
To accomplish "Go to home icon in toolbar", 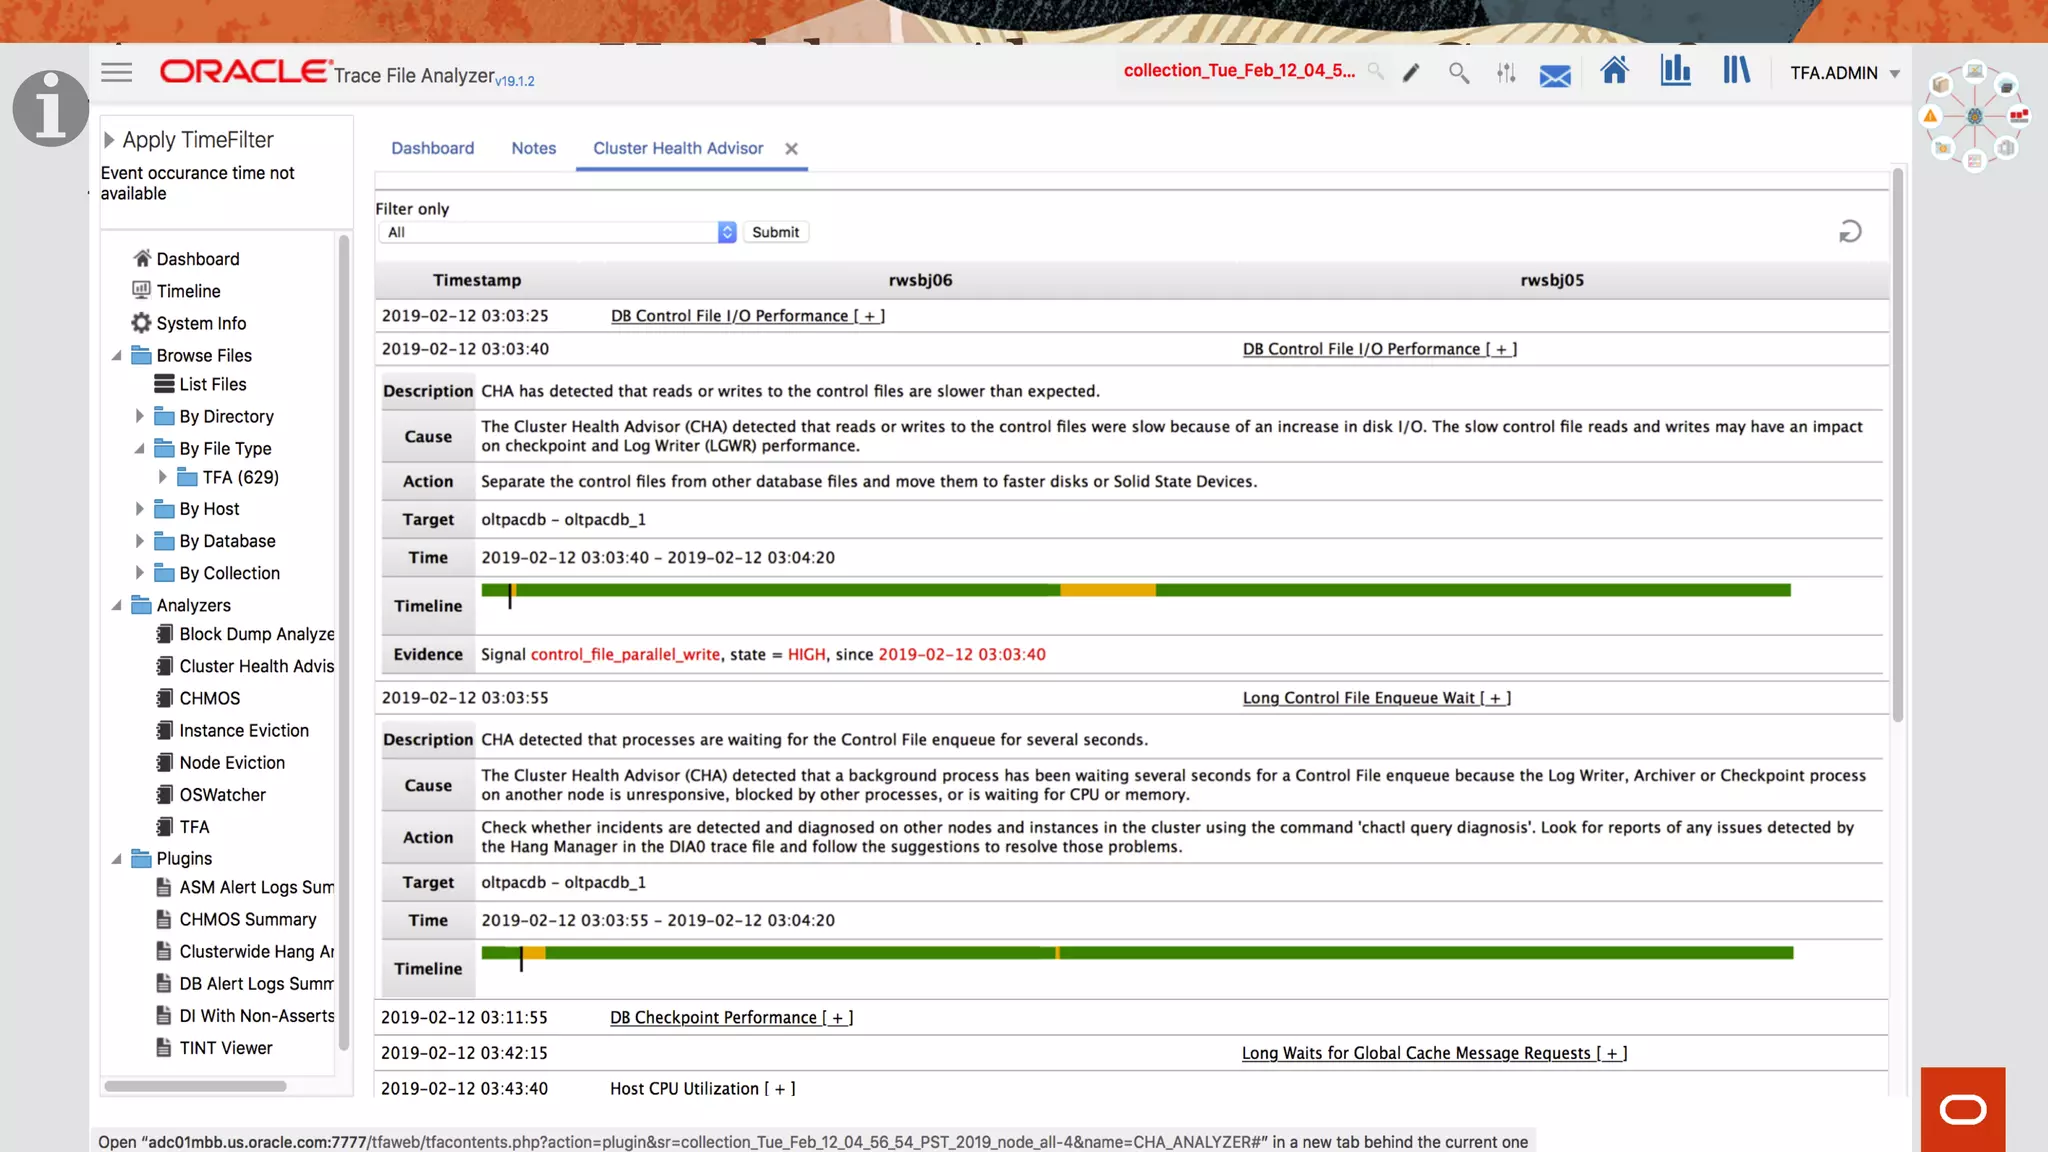I will click(1614, 70).
